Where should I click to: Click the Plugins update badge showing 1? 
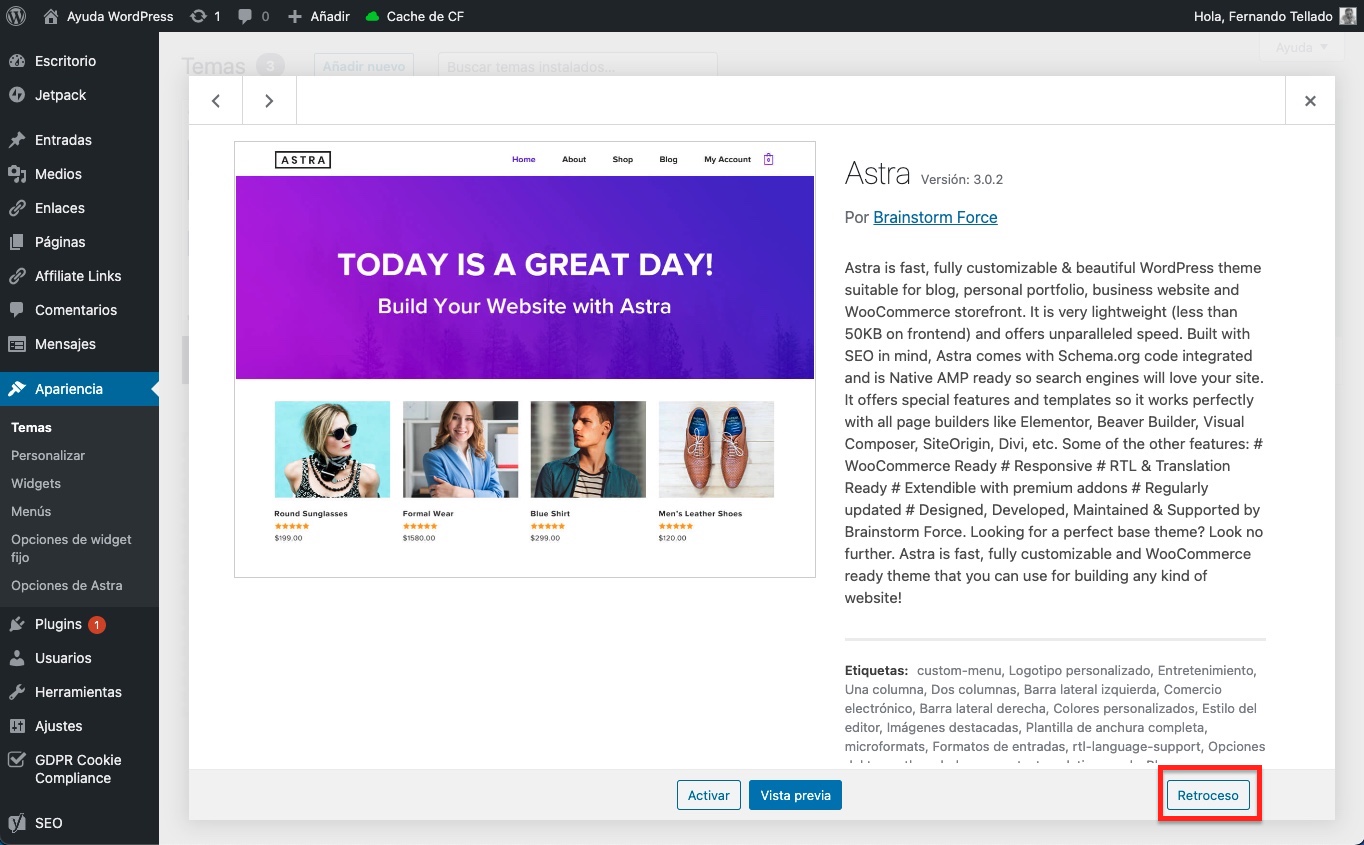[97, 625]
